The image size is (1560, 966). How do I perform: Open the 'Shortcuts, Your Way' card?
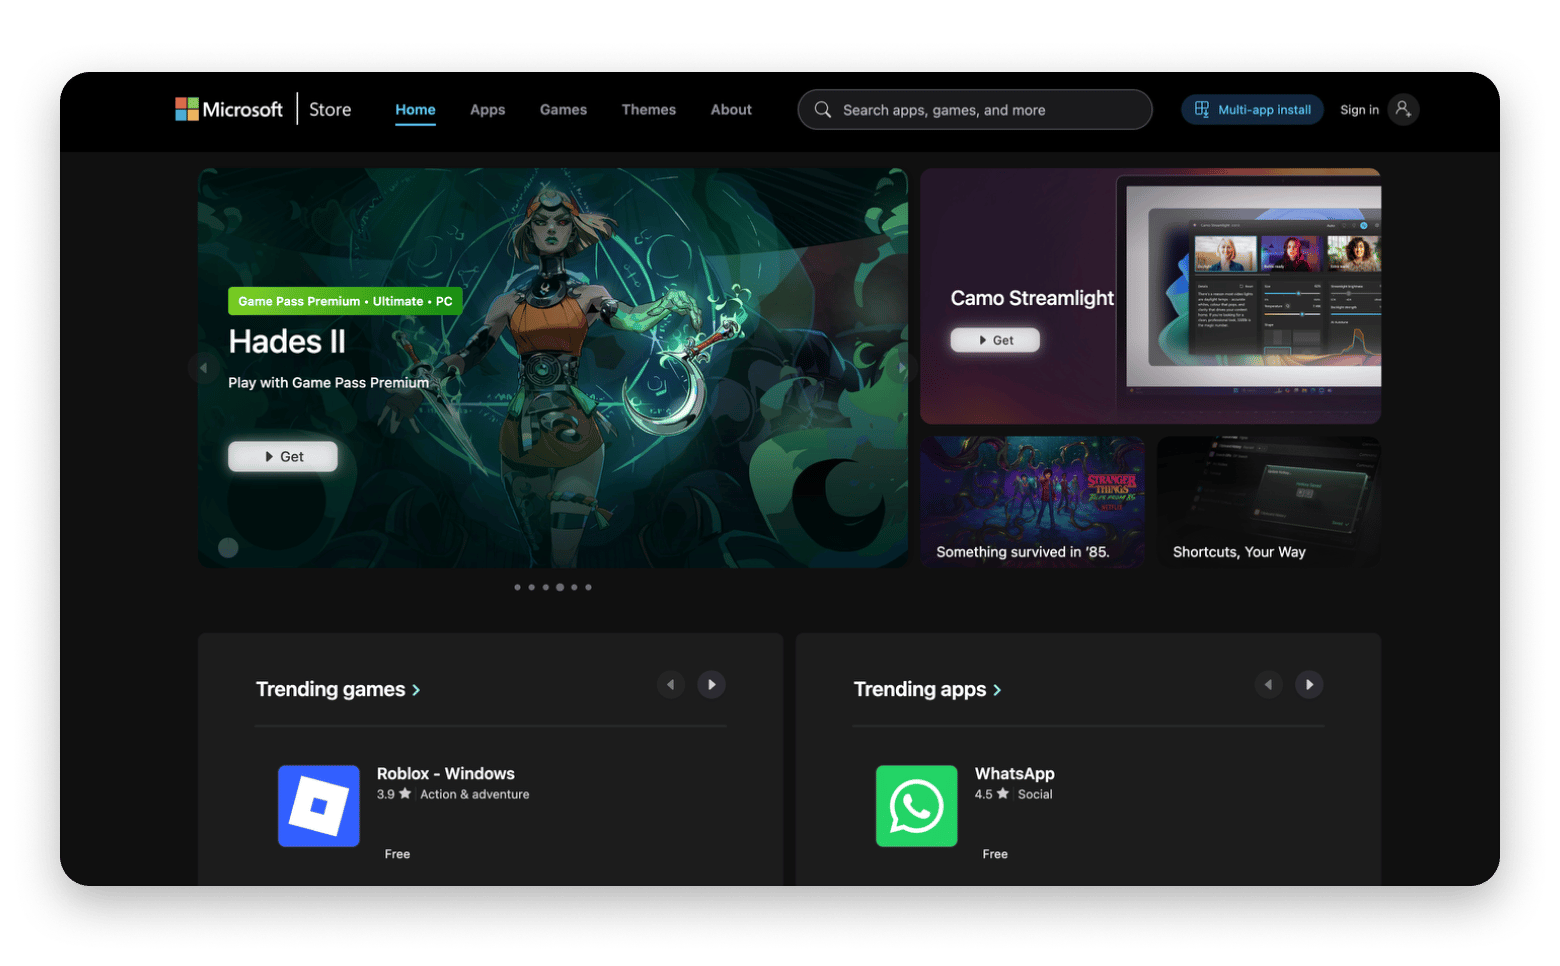(x=1269, y=502)
